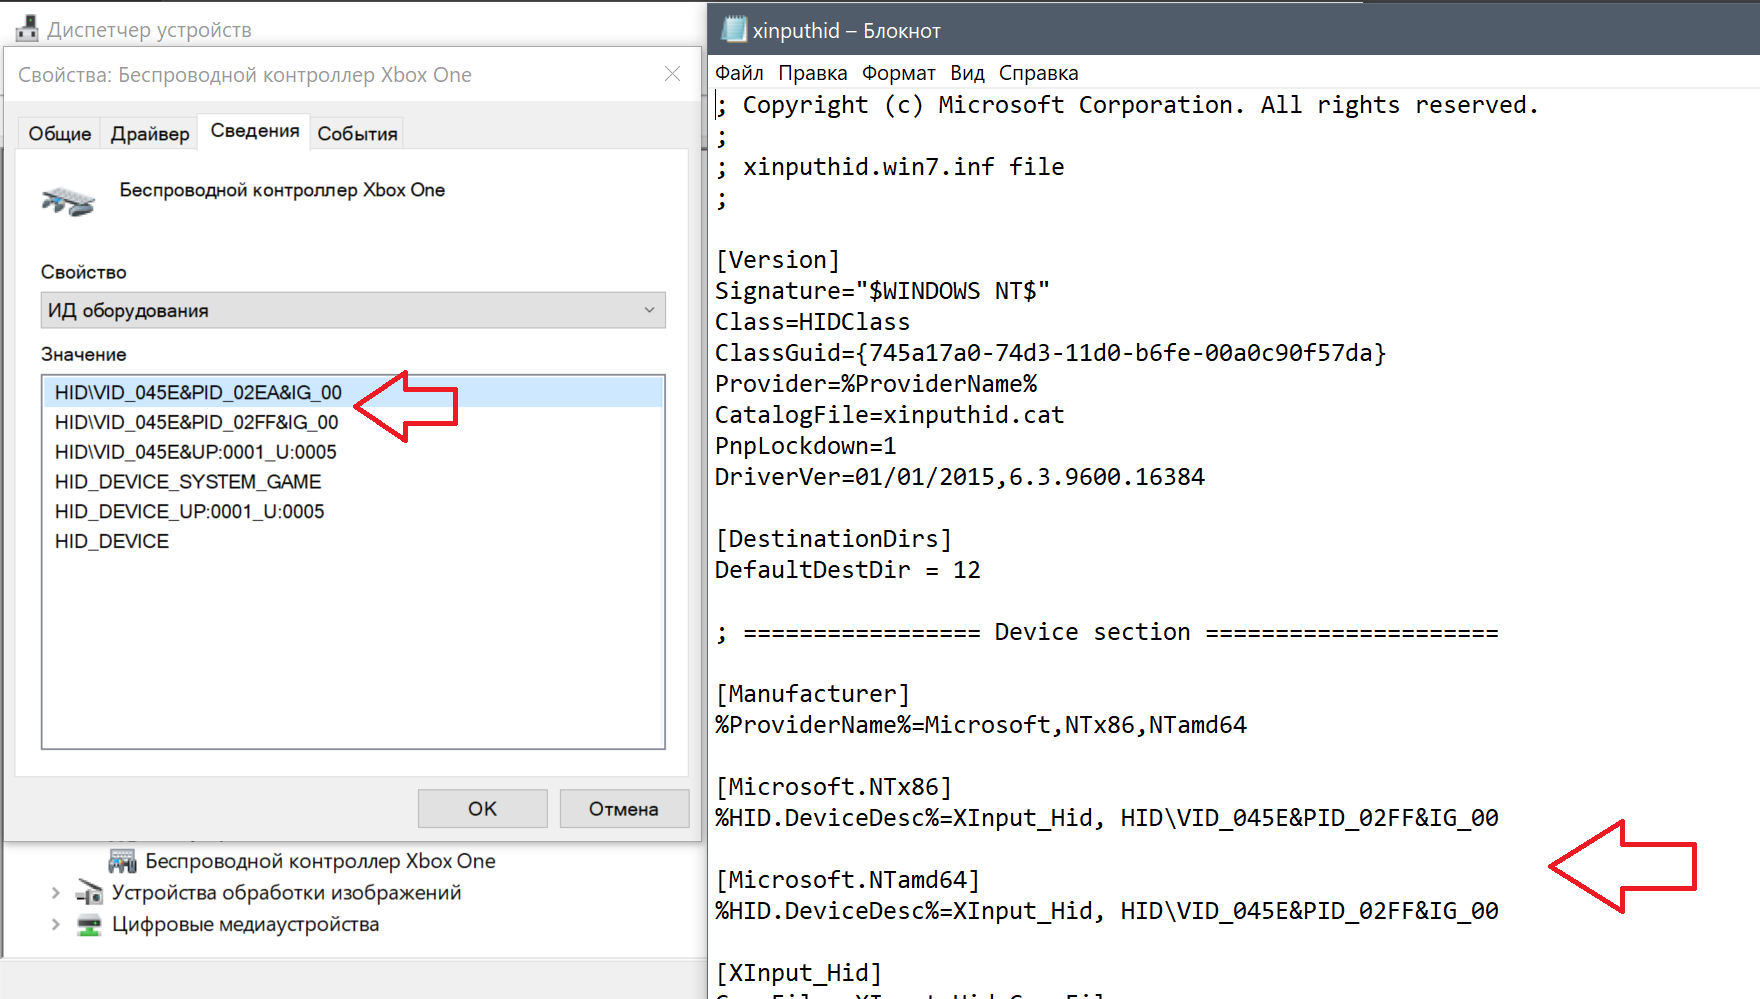This screenshot has height=999, width=1760.
Task: Click the DriverVer=01/01/2015 line
Action: tap(960, 477)
